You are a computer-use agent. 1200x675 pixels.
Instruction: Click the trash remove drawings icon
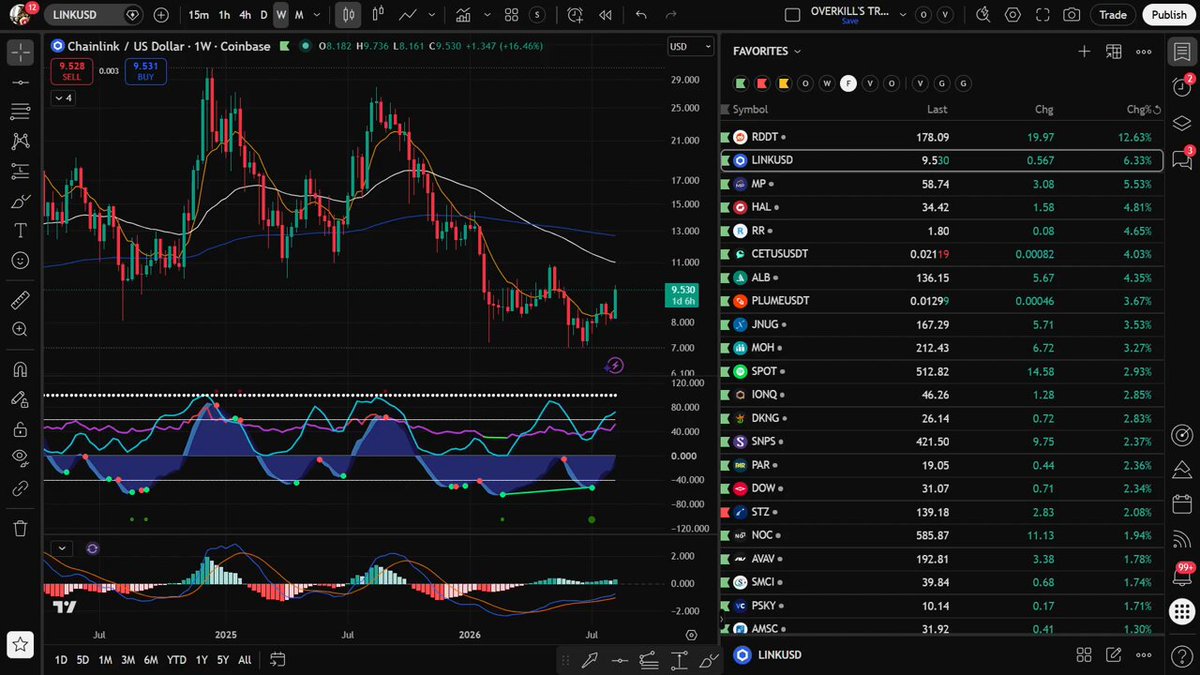(20, 527)
